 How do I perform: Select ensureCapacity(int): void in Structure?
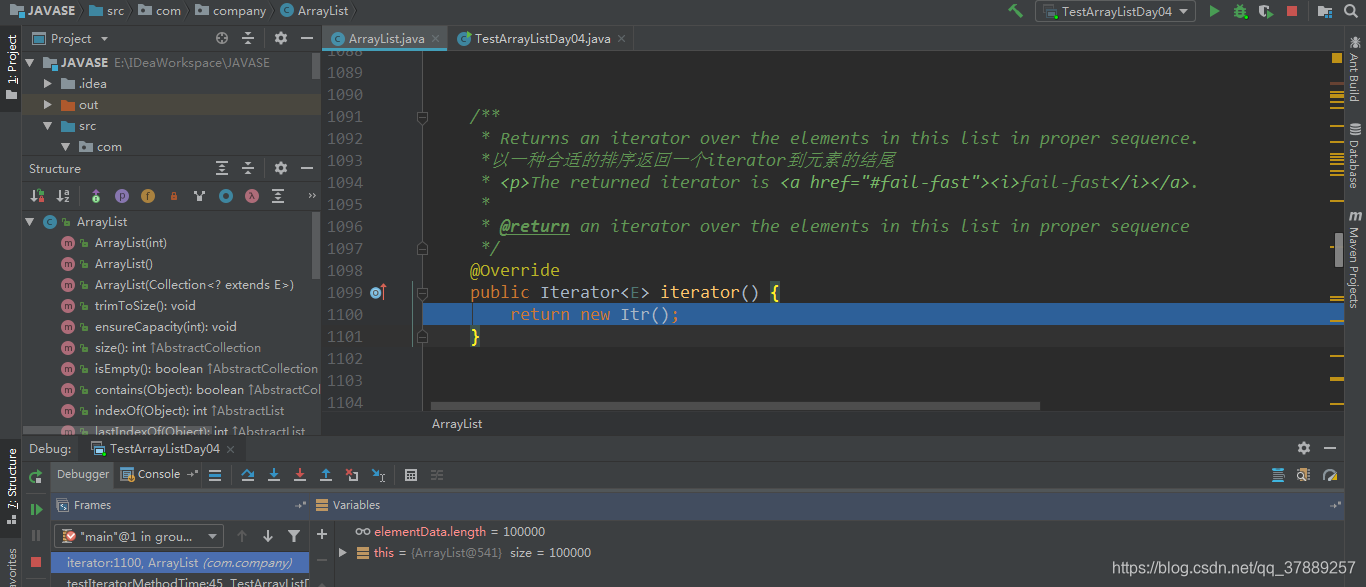click(165, 327)
